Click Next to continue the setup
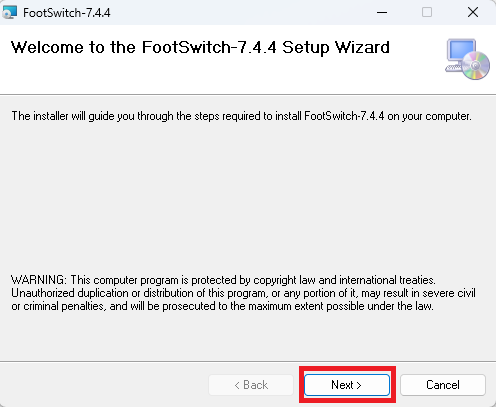Image resolution: width=496 pixels, height=407 pixels. [x=347, y=385]
